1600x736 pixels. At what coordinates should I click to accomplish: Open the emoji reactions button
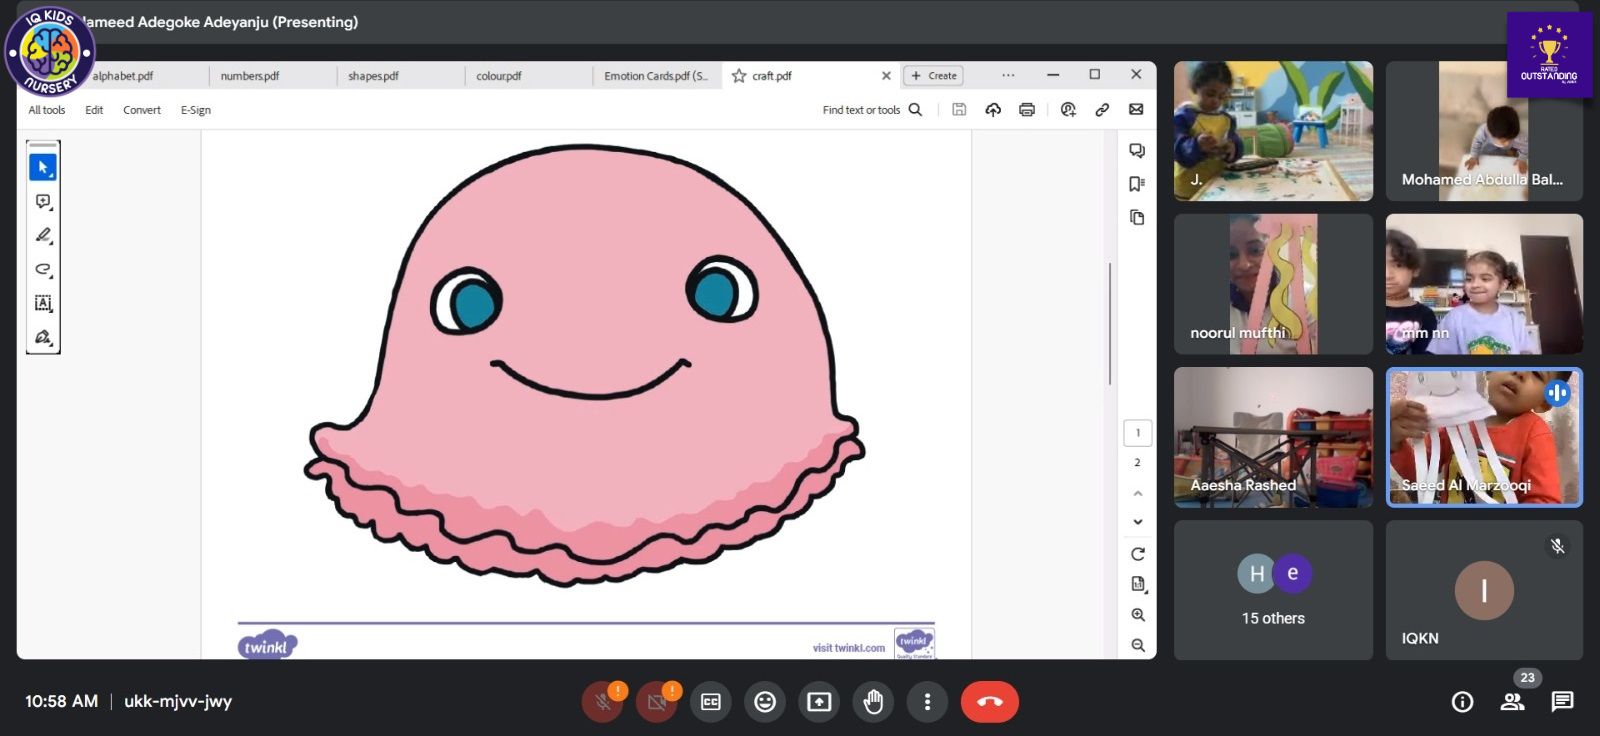click(x=765, y=702)
